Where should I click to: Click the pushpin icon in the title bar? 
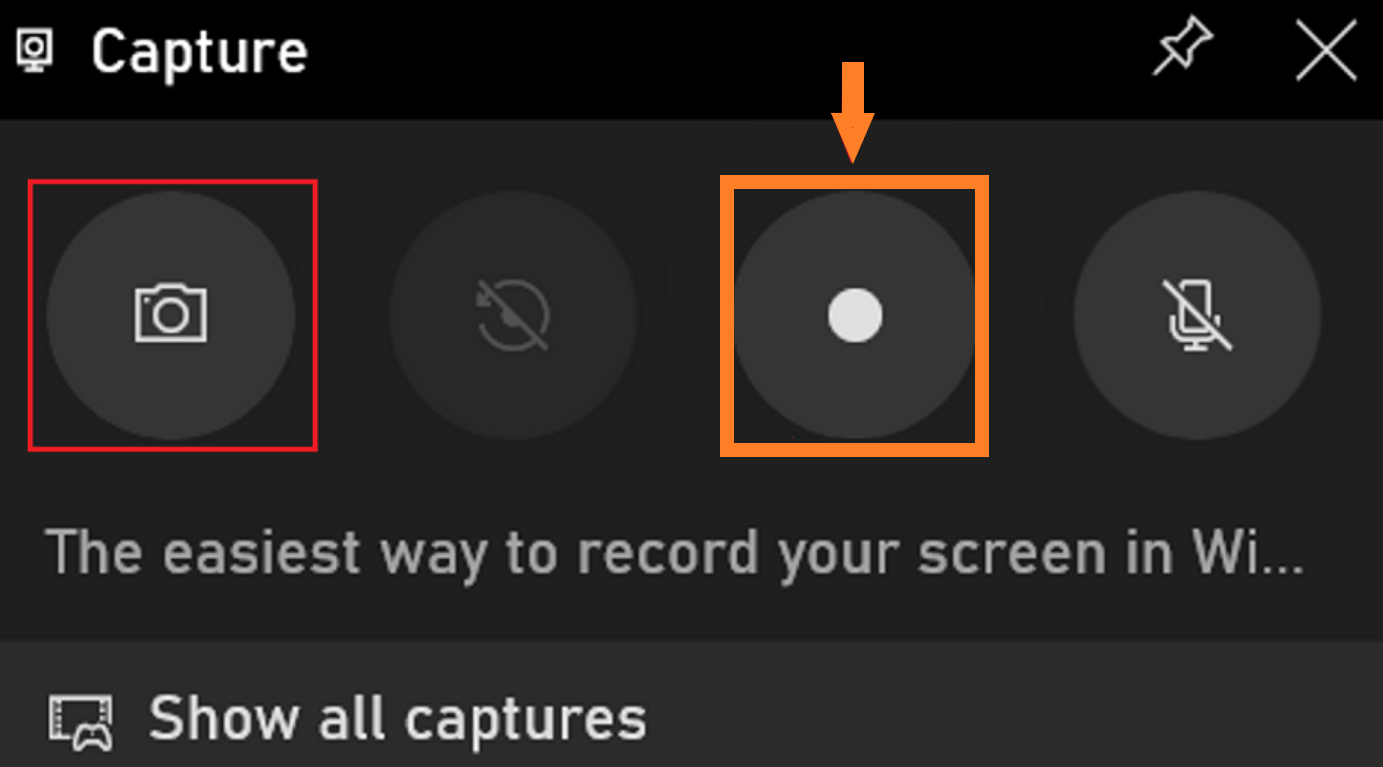point(1183,49)
